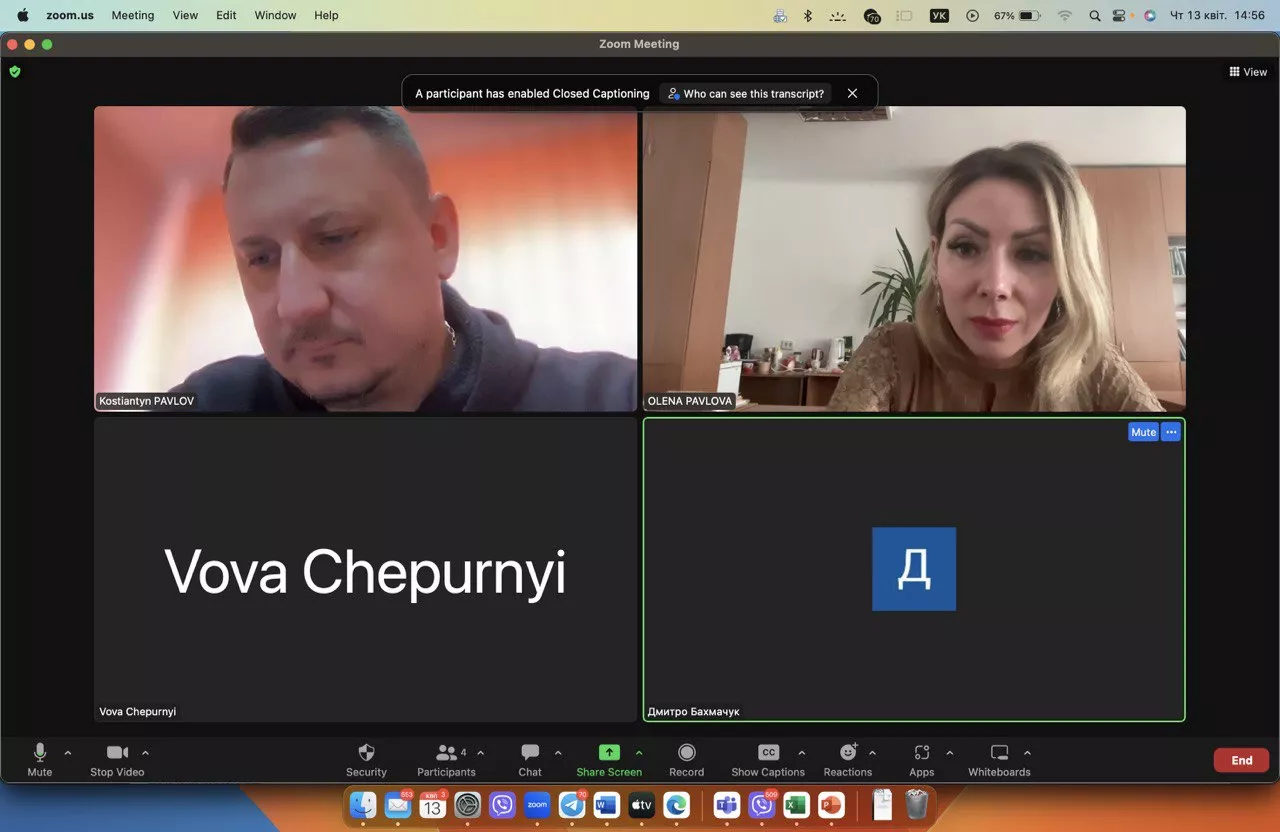Open the Window menu in menu bar
The height and width of the screenshot is (832, 1280).
(275, 15)
